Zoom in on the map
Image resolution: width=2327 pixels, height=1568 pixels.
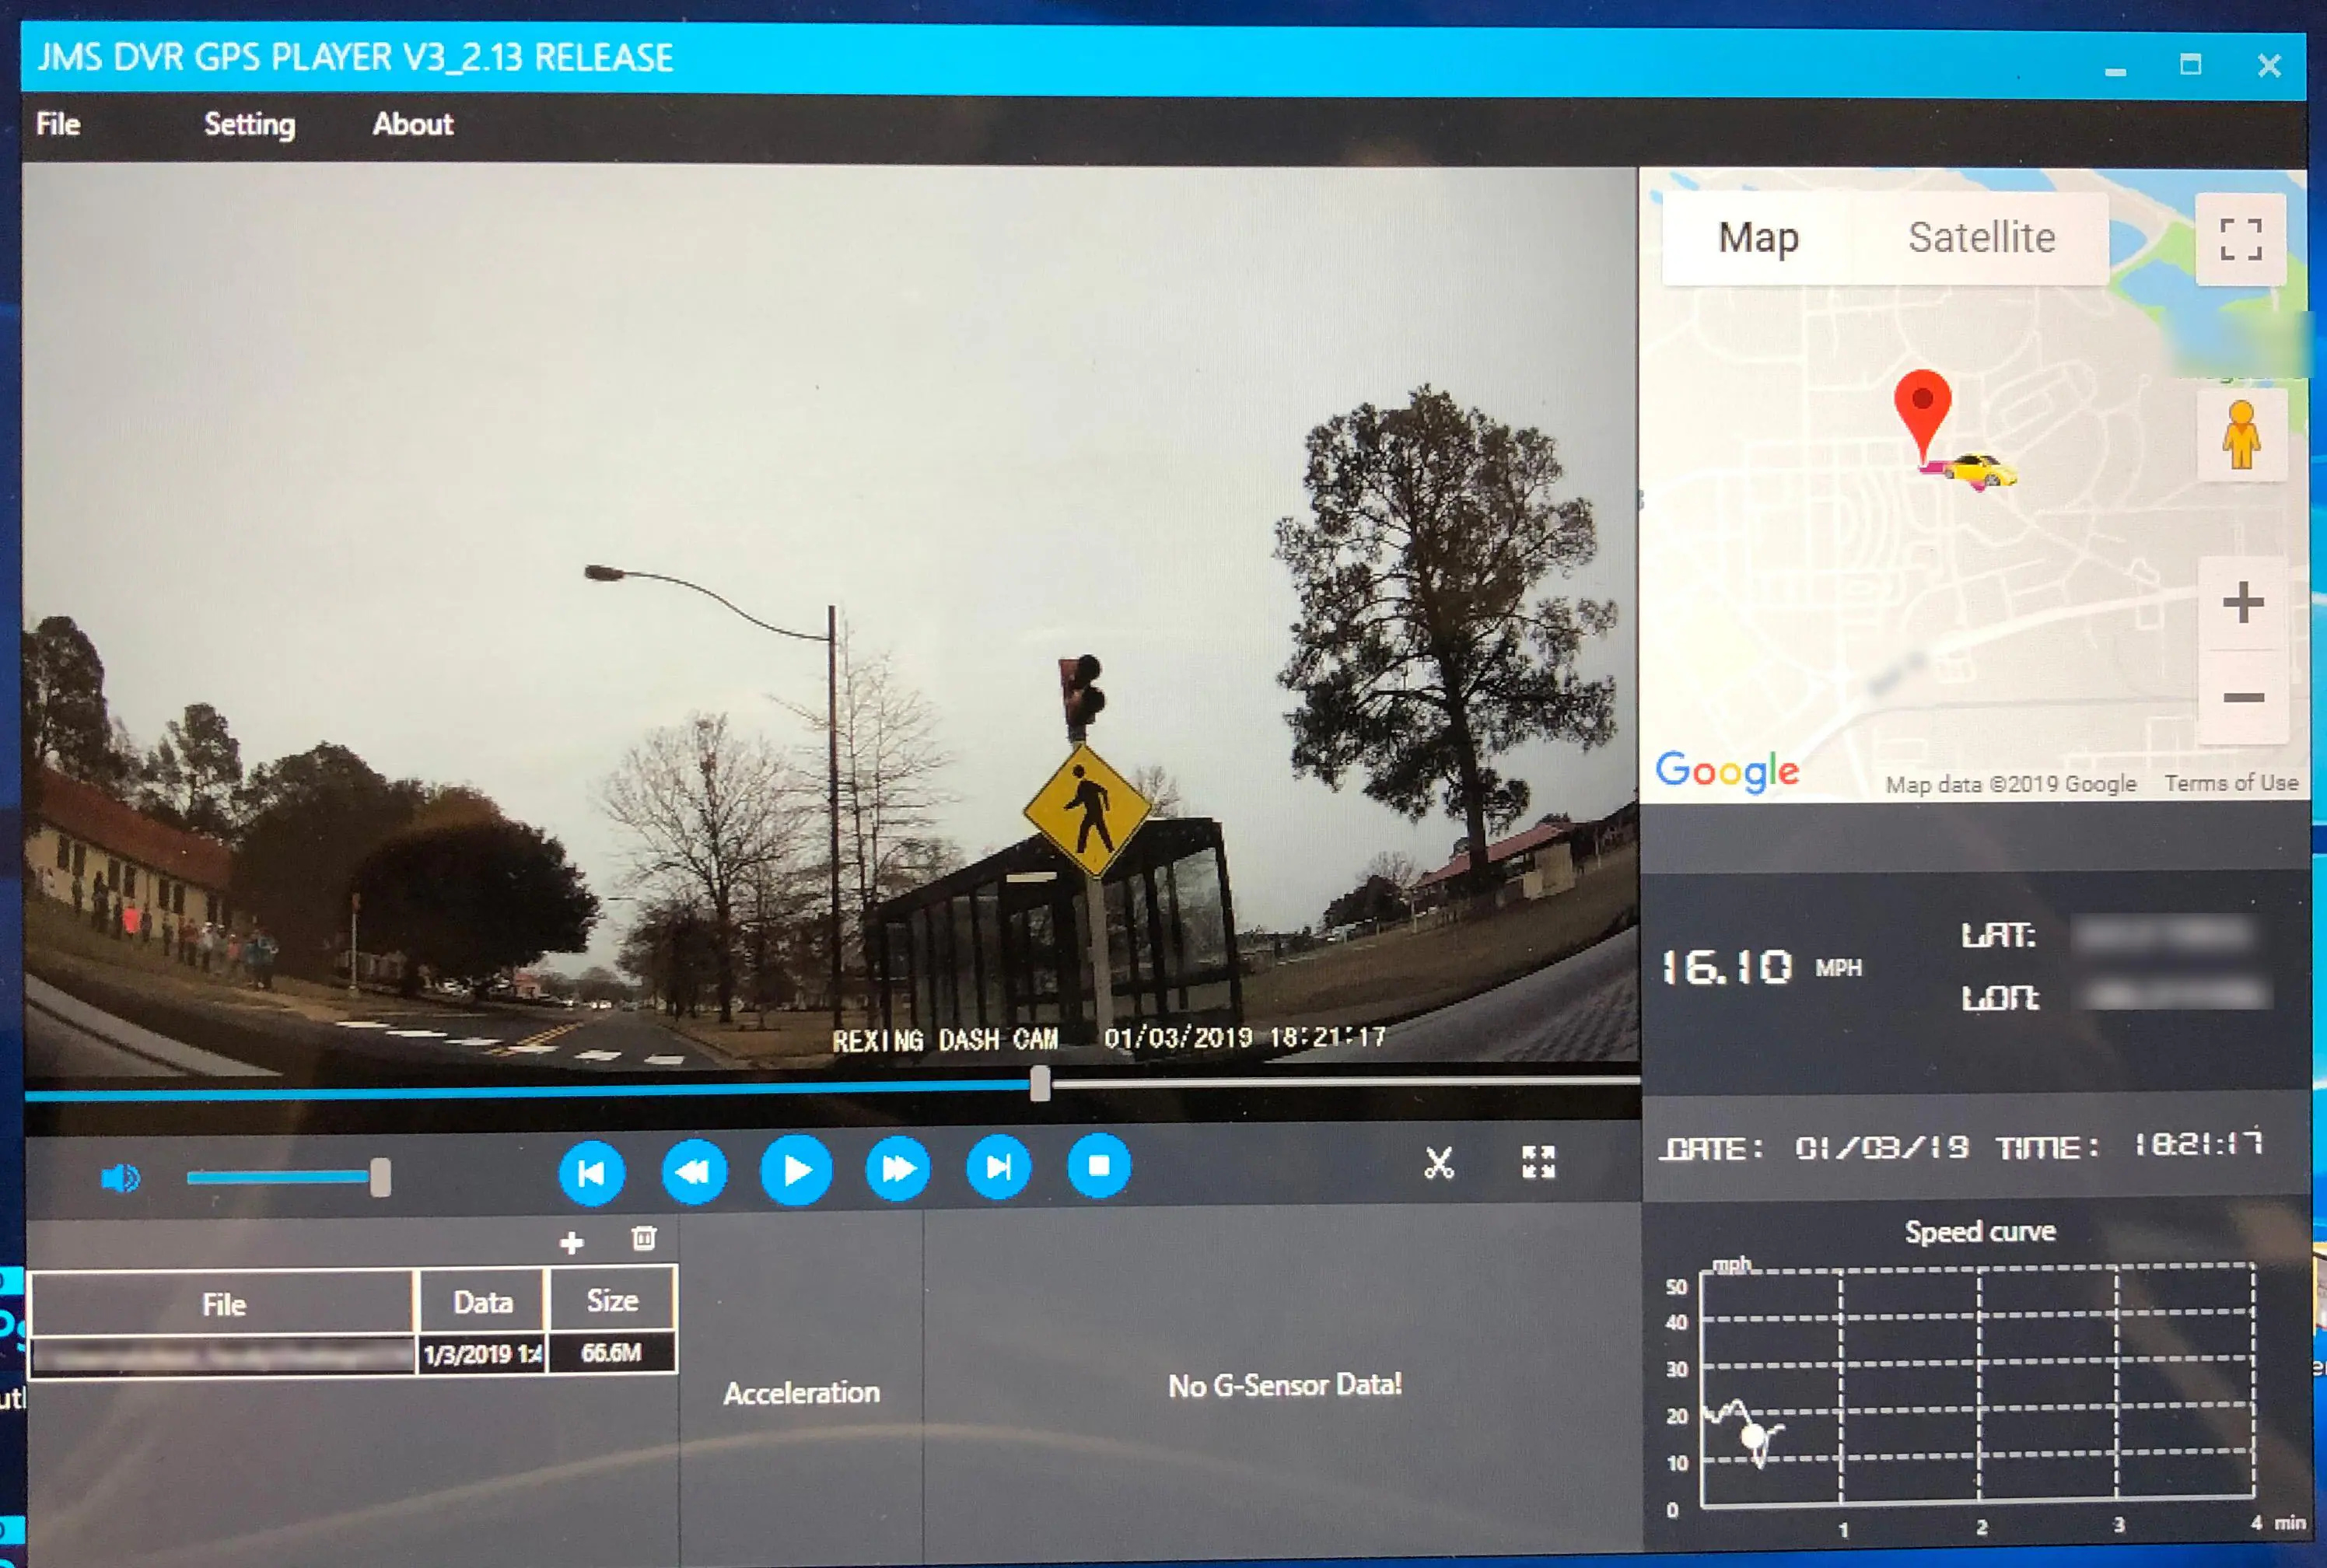point(2243,602)
